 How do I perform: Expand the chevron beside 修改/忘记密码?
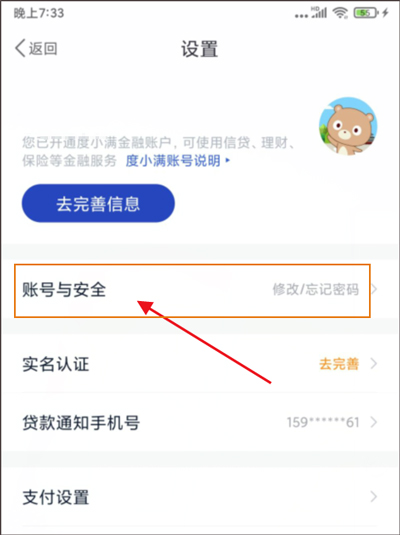[374, 289]
